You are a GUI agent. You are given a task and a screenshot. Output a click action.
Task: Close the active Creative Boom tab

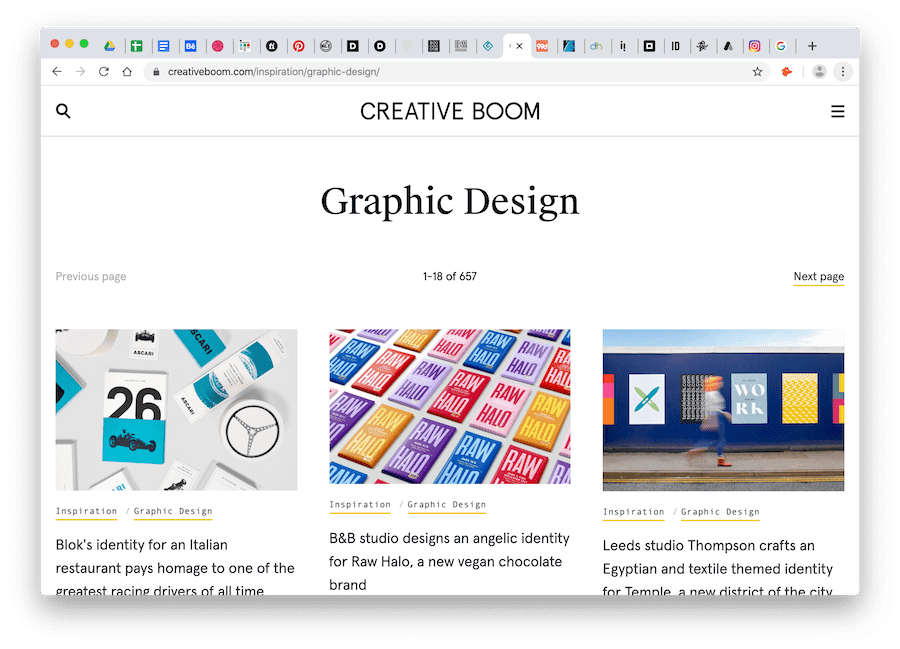(519, 46)
